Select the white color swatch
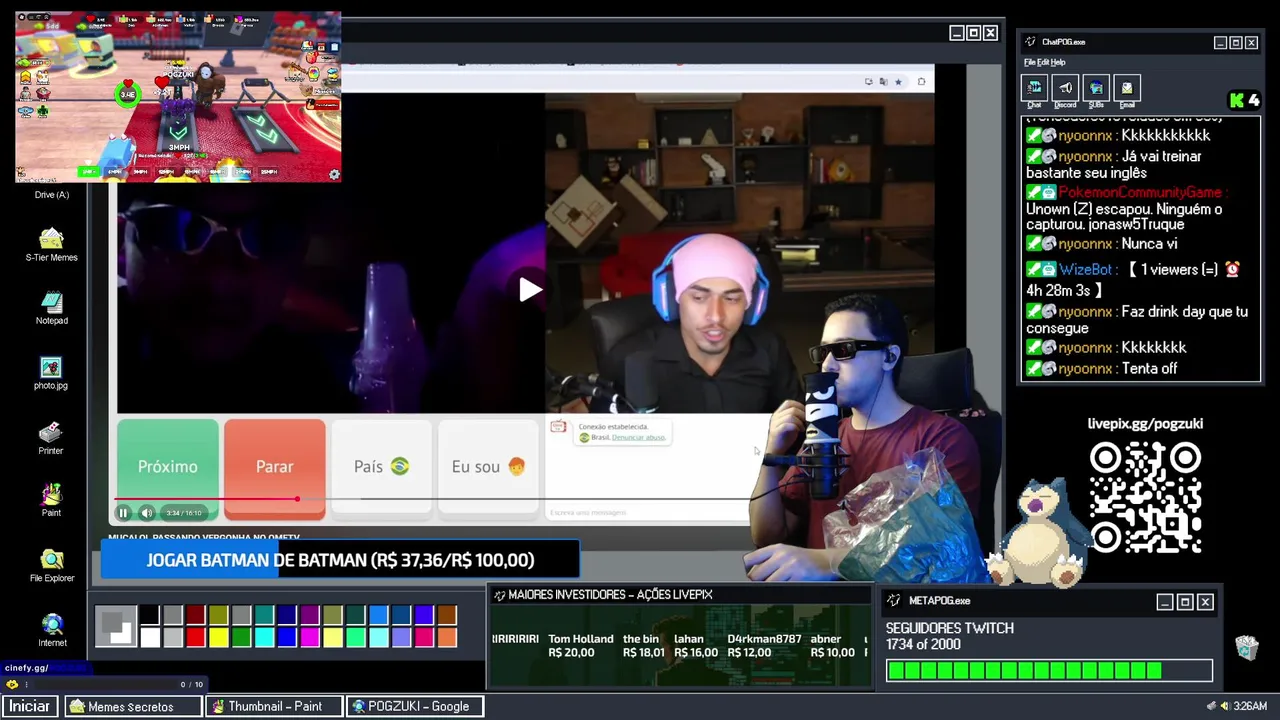Image resolution: width=1280 pixels, height=720 pixels. point(149,637)
